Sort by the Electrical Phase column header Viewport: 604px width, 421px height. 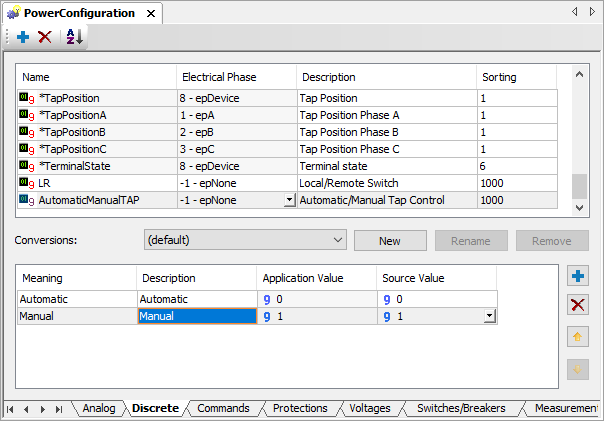(236, 77)
